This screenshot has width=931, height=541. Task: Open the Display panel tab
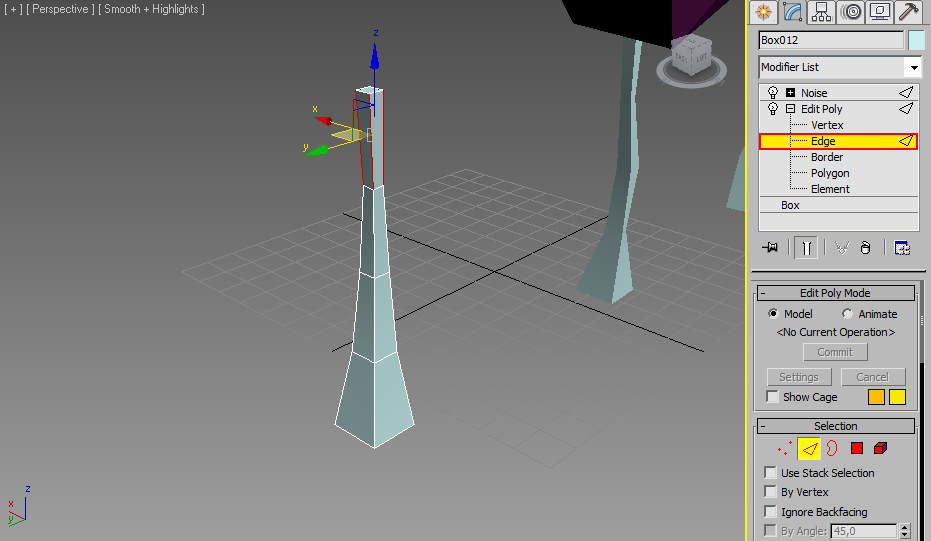[x=880, y=12]
